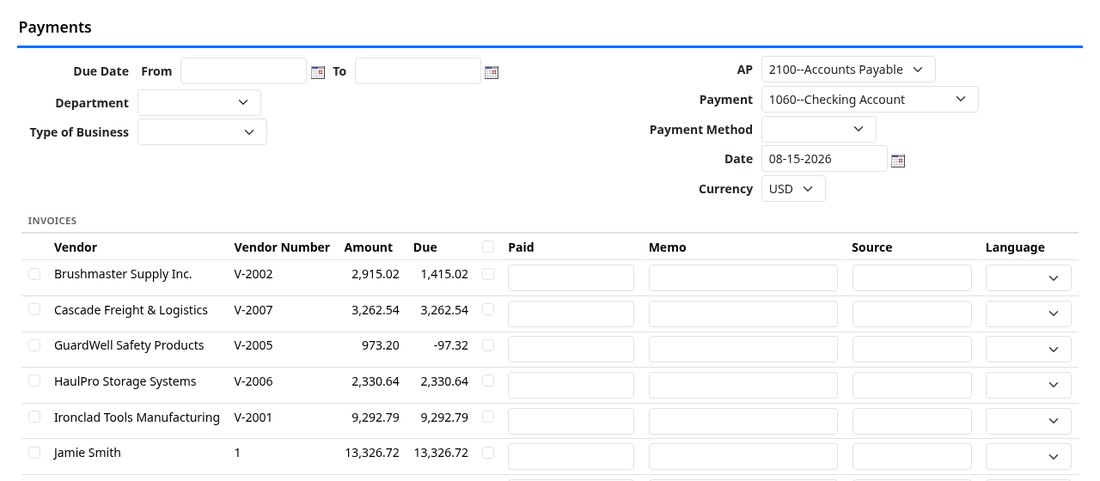Click the Source field for Jamie Smith
The image size is (1100, 481).
coord(912,456)
